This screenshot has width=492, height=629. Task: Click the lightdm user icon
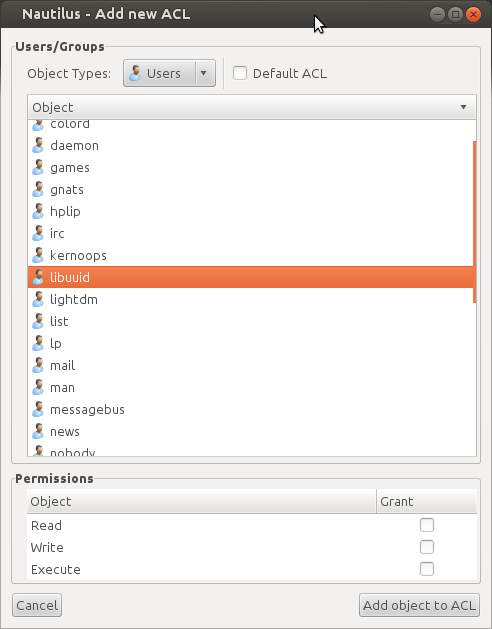pyautogui.click(x=38, y=299)
